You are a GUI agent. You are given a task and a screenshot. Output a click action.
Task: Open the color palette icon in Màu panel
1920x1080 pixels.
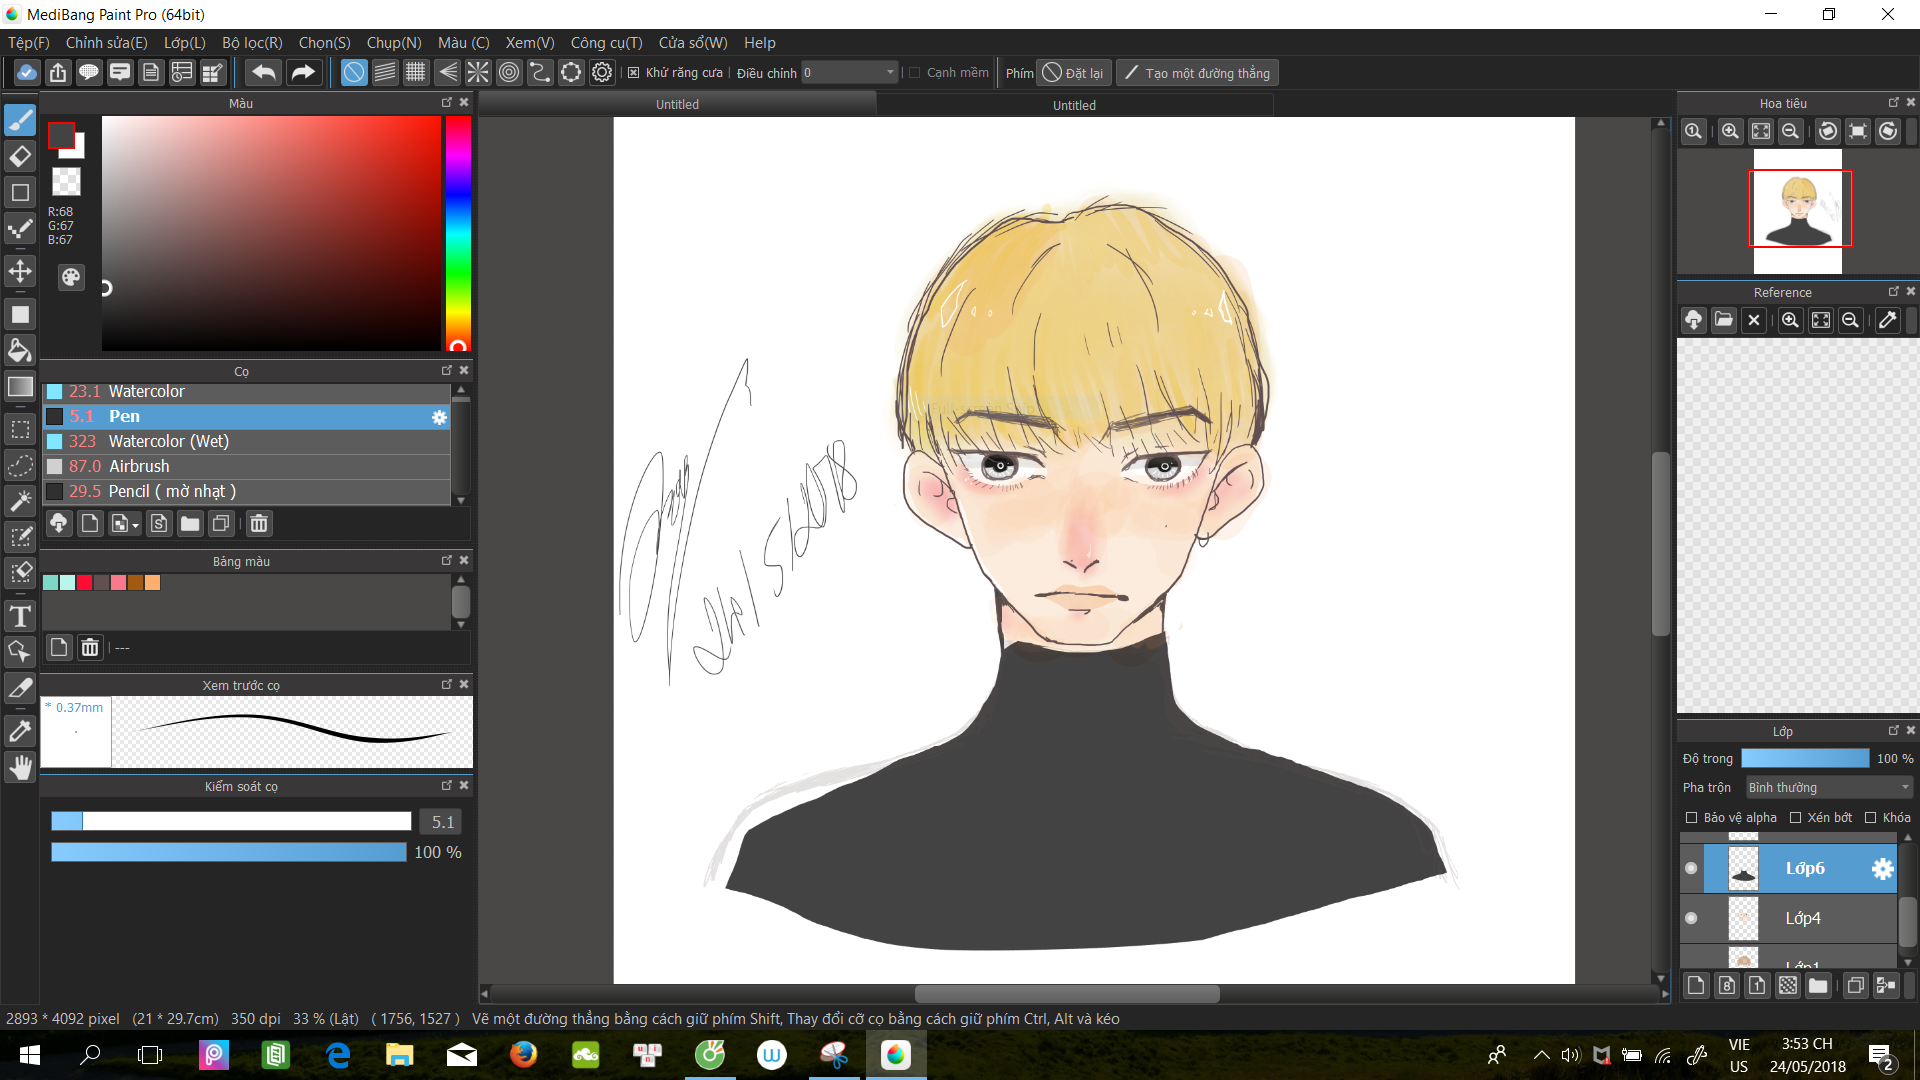pyautogui.click(x=71, y=277)
